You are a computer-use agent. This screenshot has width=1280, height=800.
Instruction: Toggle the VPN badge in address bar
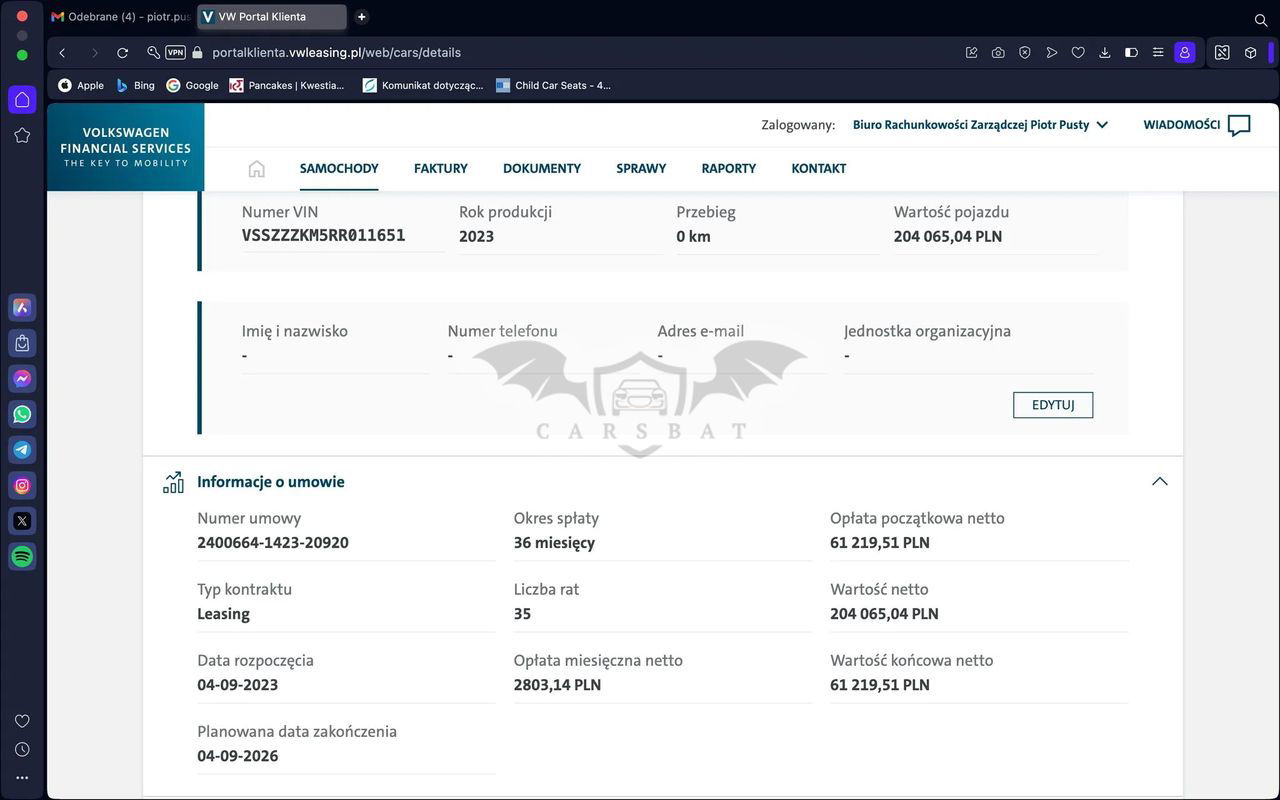click(175, 53)
